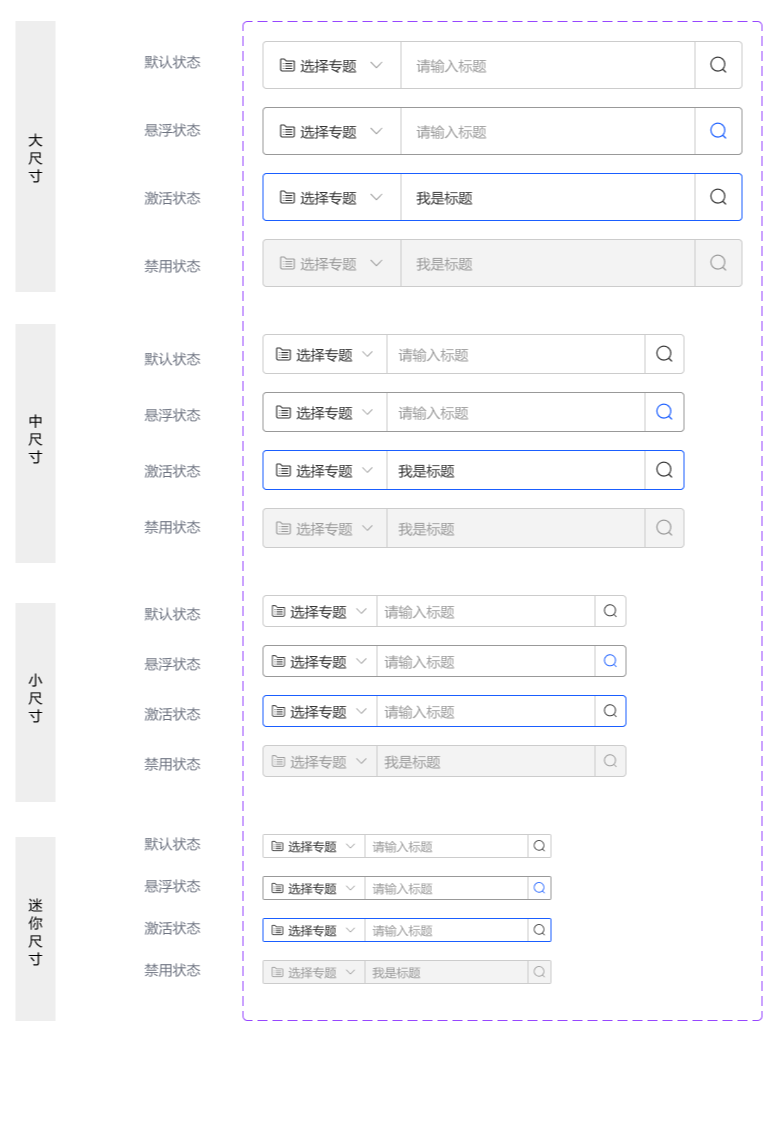Viewport: 781px width, 1136px height.
Task: Click blue search icon in mini hover-state row
Action: [x=539, y=888]
